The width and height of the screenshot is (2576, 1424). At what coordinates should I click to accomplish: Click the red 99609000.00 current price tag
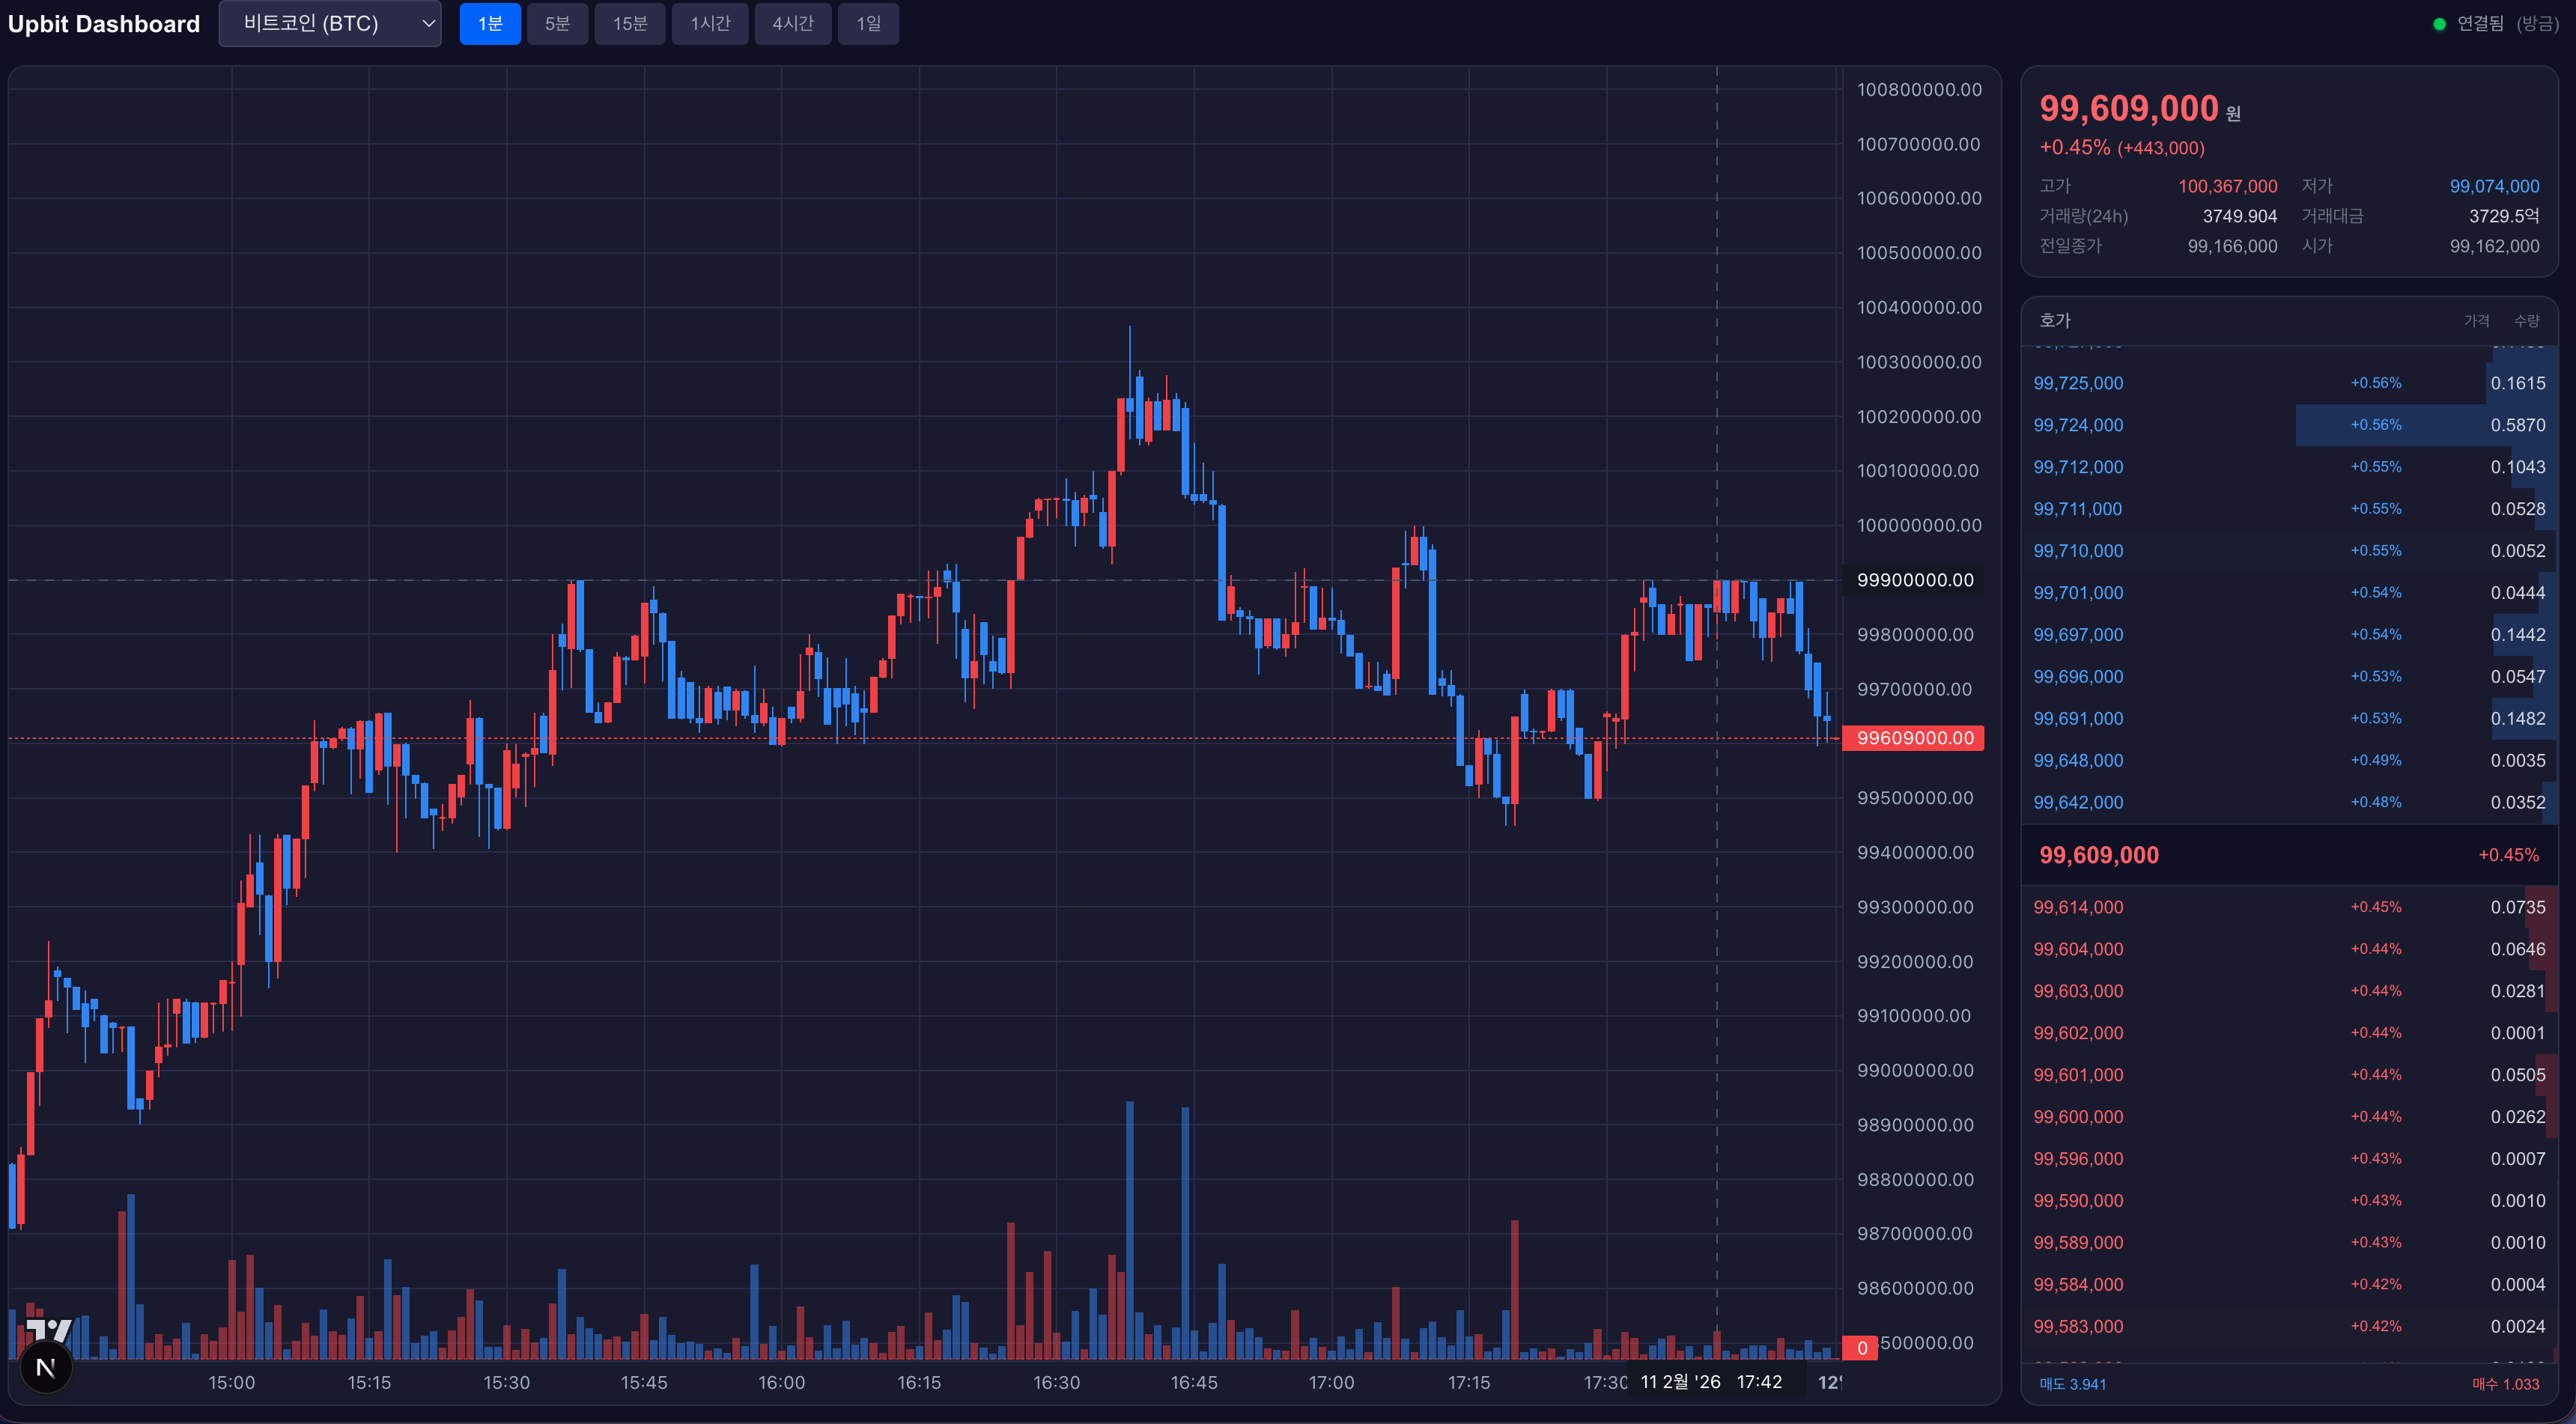pyautogui.click(x=1913, y=738)
